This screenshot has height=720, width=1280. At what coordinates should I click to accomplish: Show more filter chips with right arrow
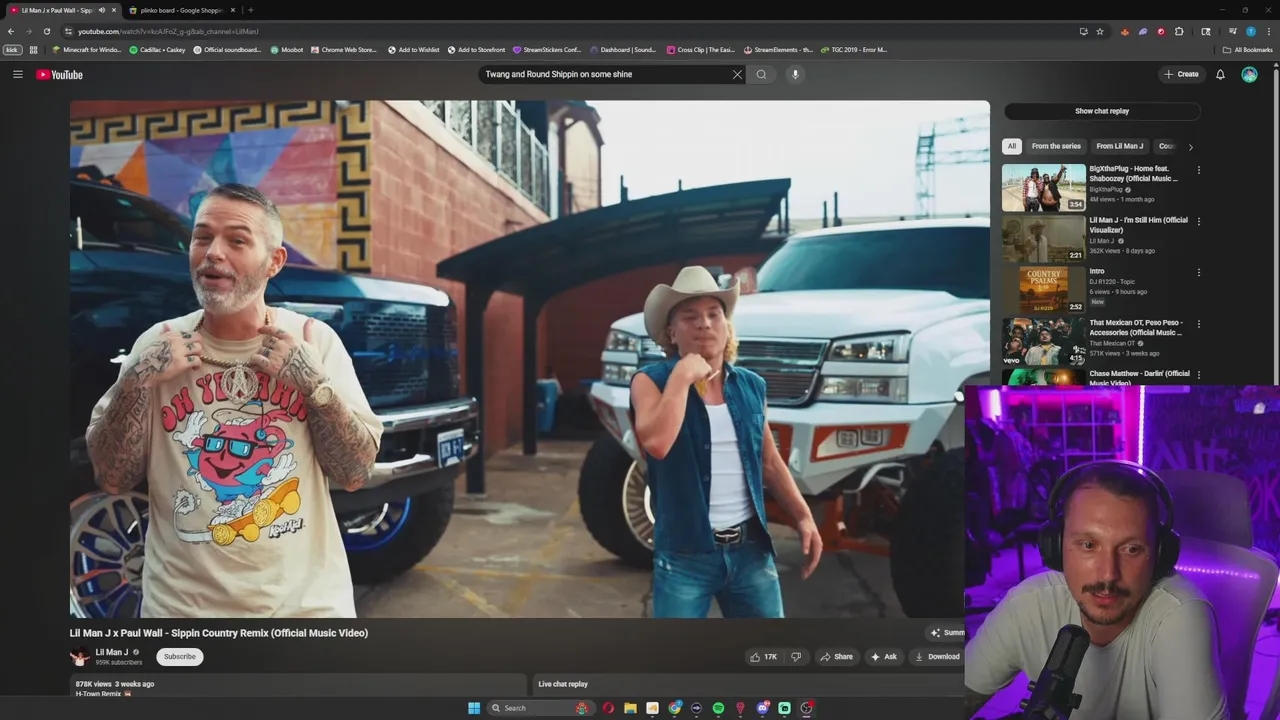coord(1190,147)
